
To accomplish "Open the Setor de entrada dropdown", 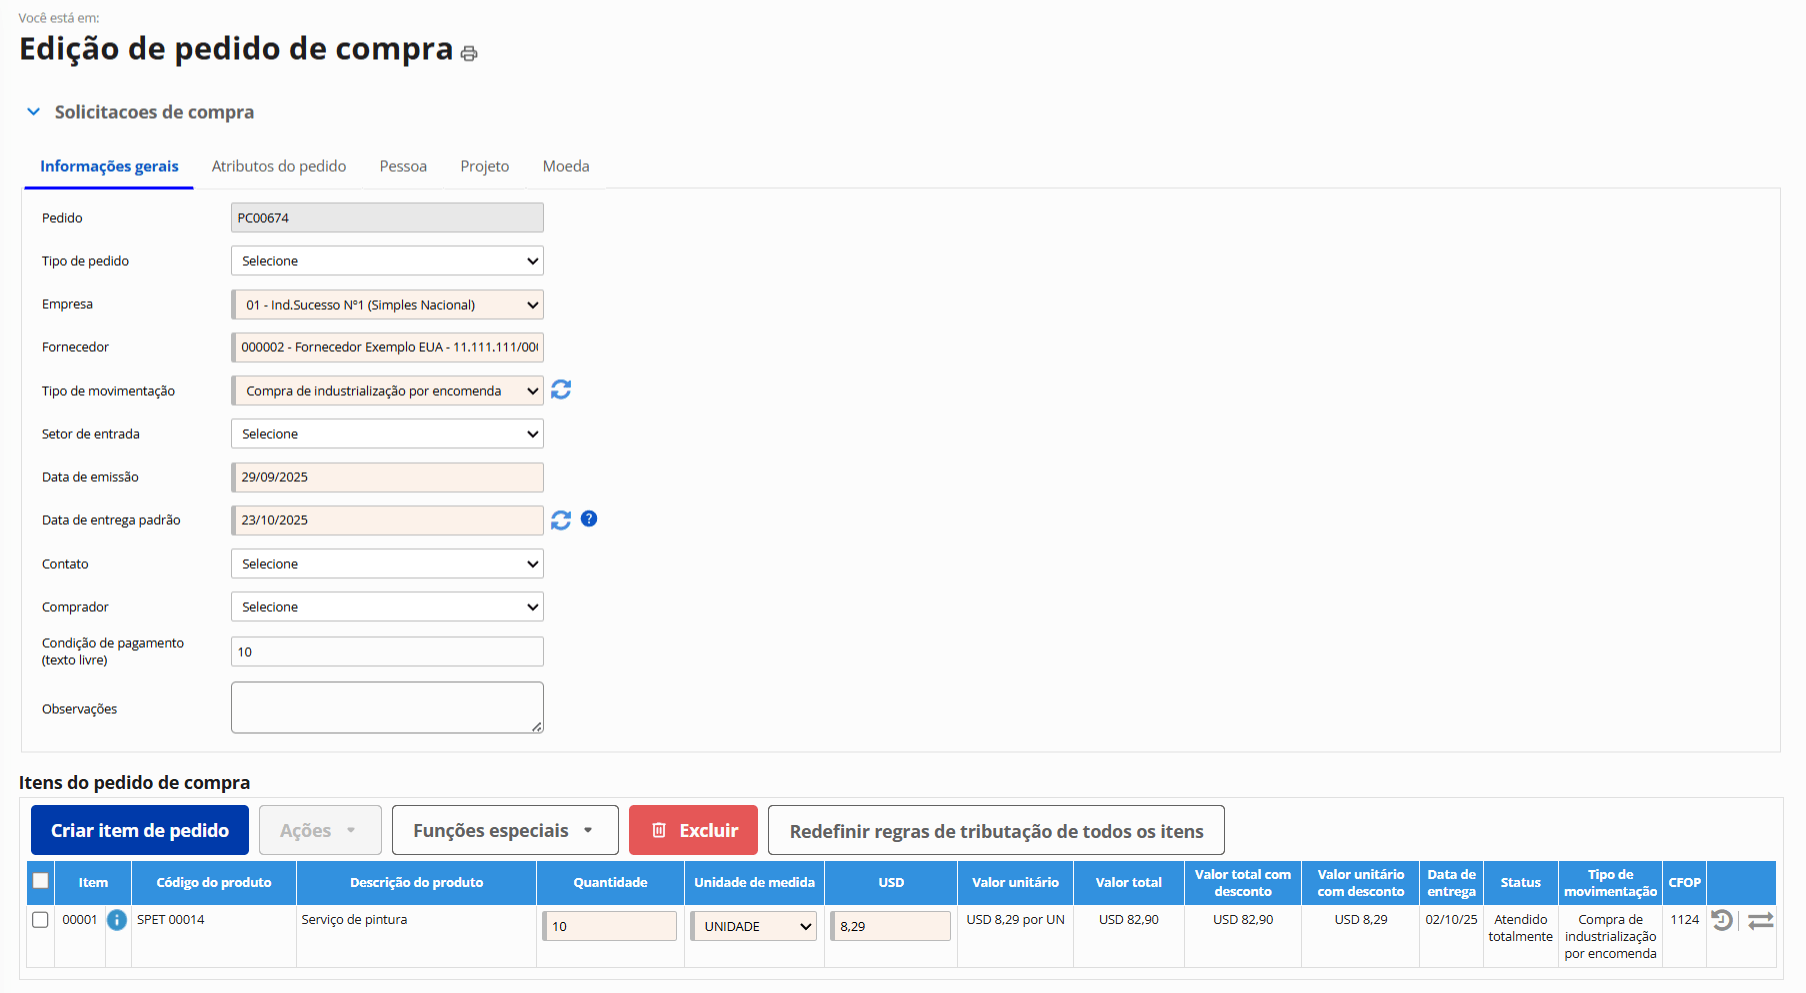I will [x=387, y=434].
